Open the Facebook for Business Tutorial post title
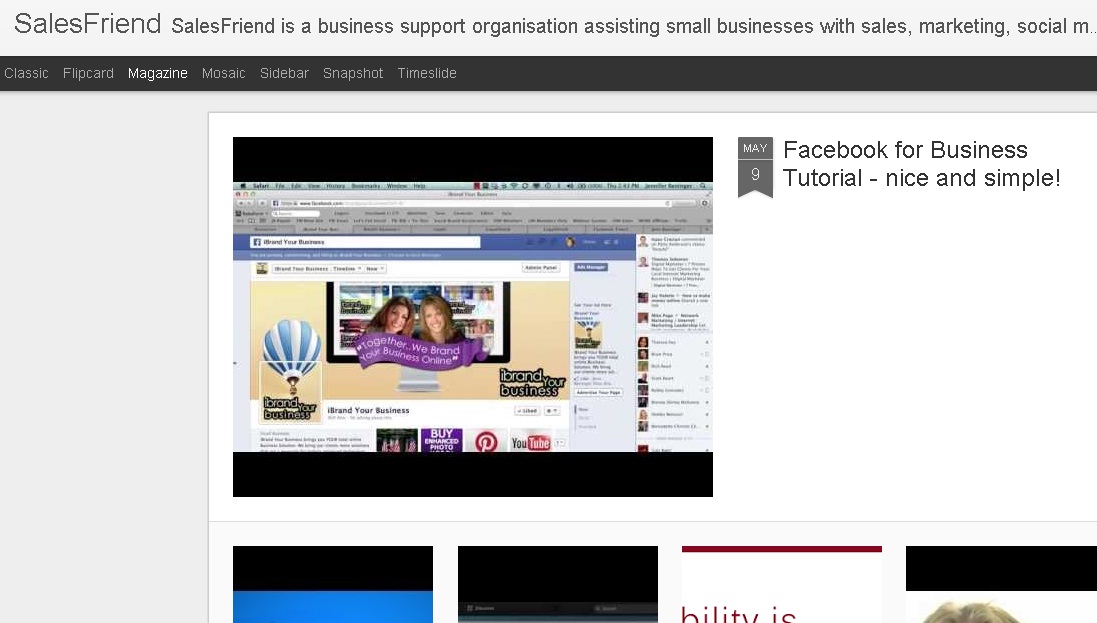This screenshot has height=623, width=1097. coord(921,164)
